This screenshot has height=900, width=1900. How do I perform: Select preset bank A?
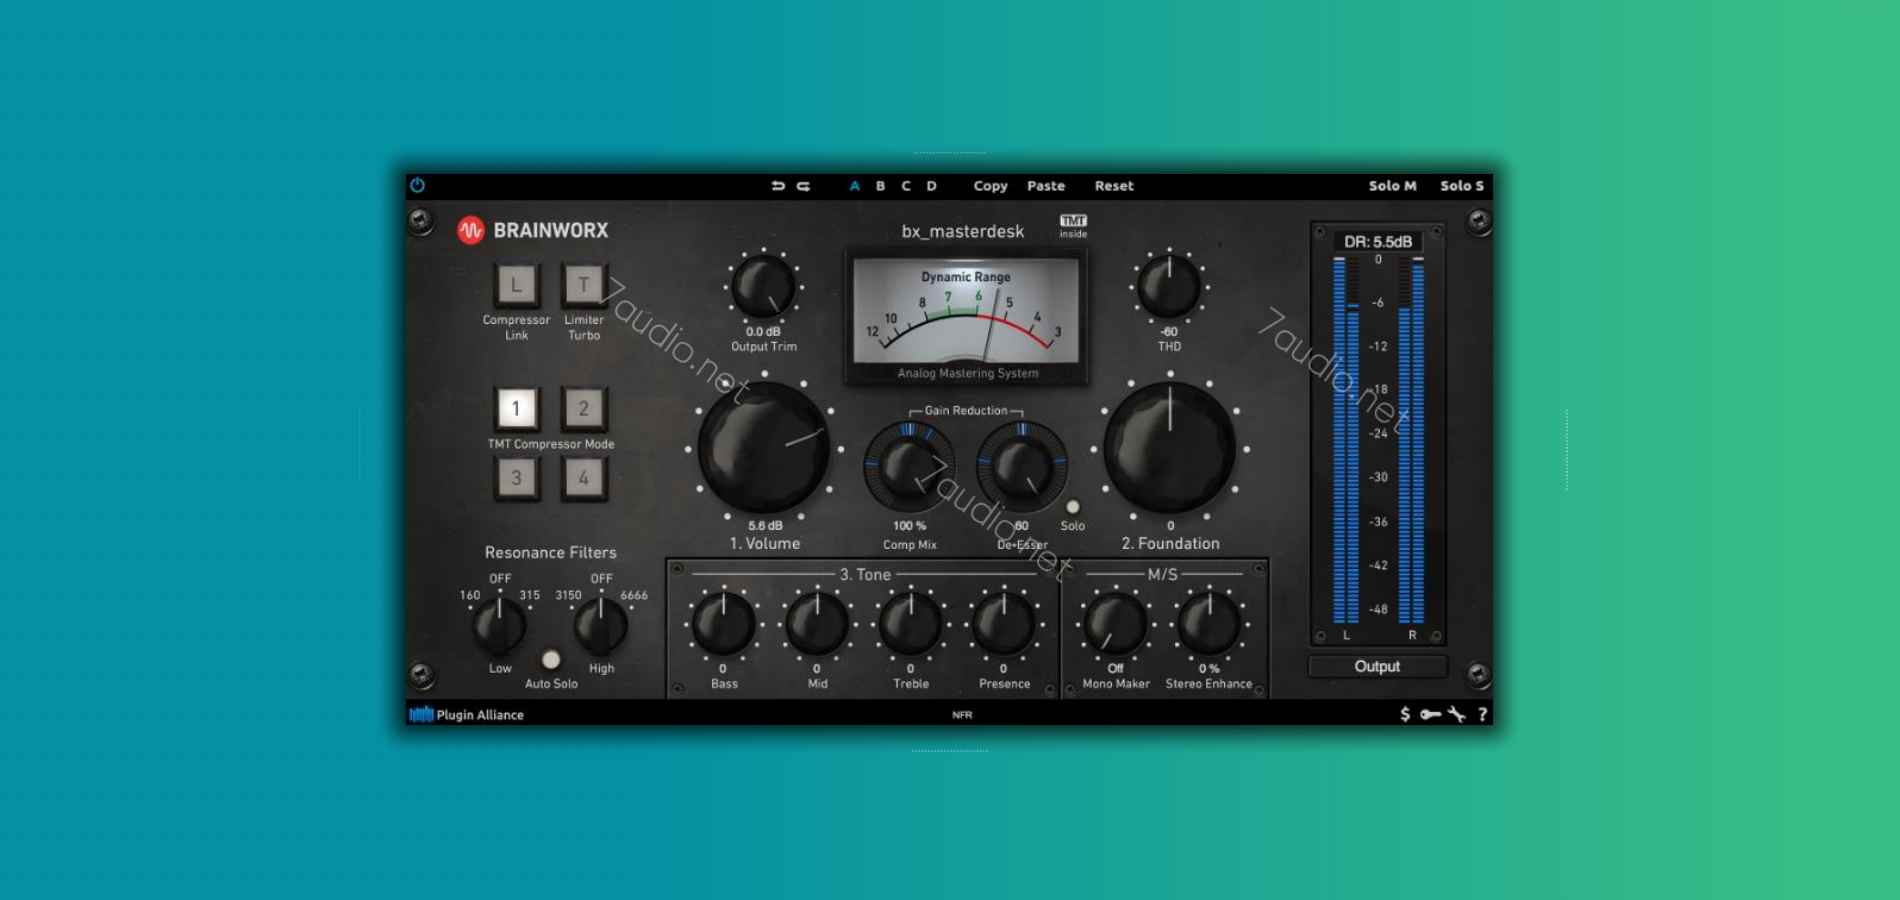854,186
